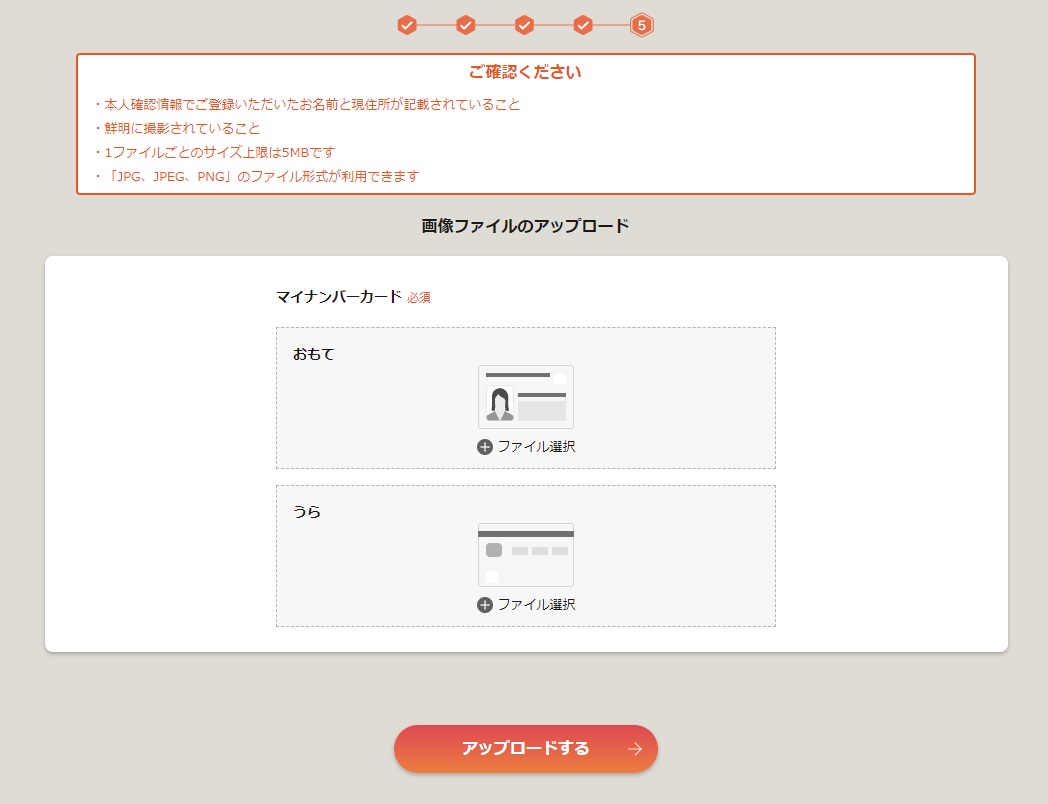The image size is (1048, 804).
Task: Click the second completed step checkmark
Action: click(x=465, y=25)
